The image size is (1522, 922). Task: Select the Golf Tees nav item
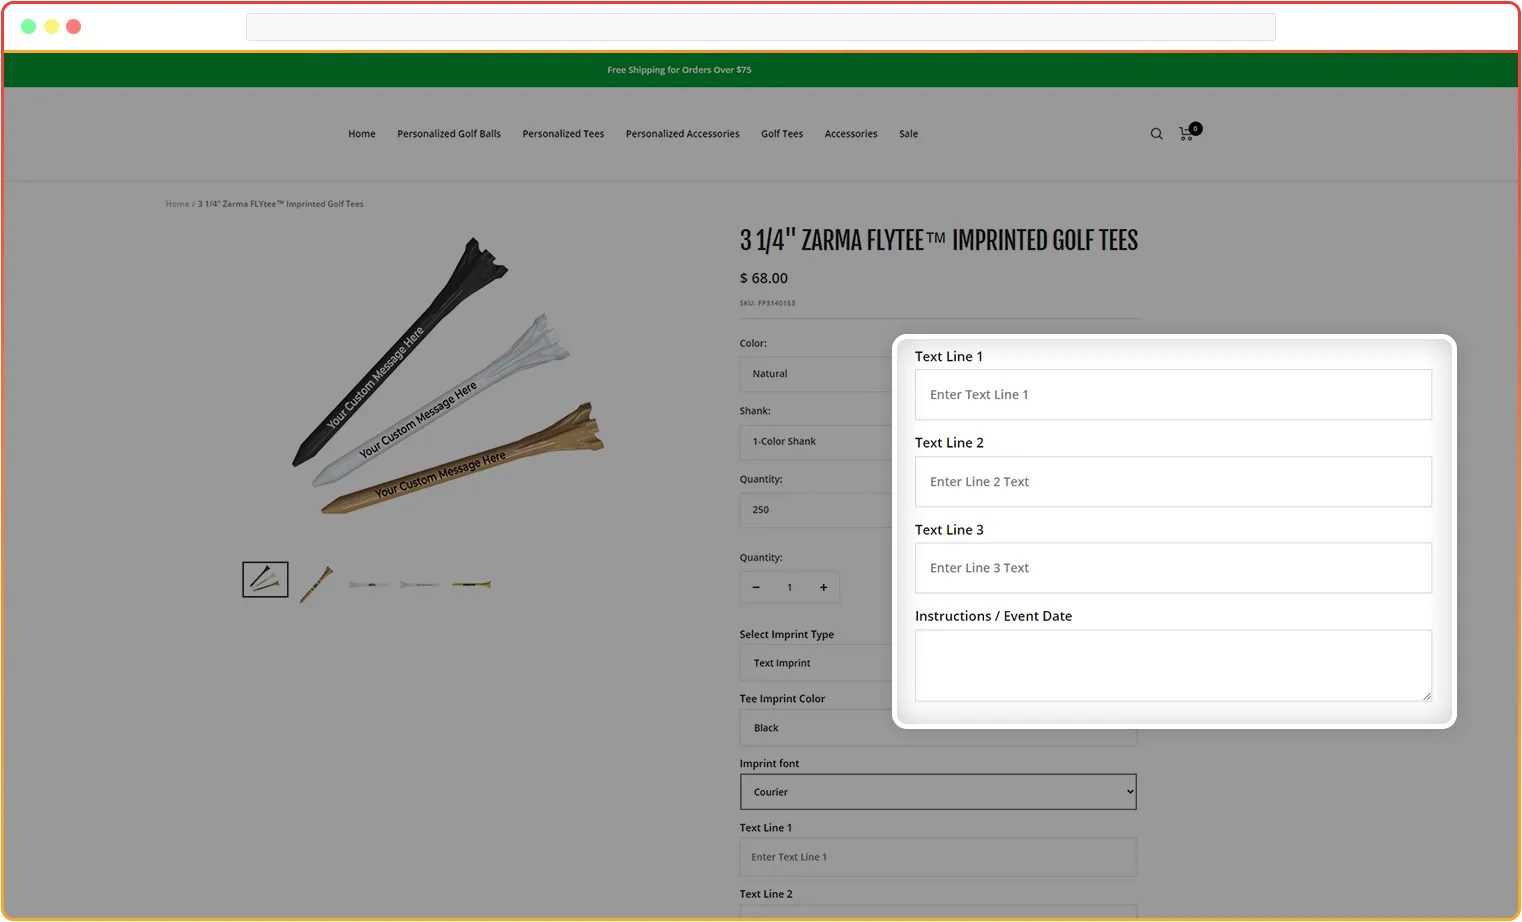pos(781,133)
